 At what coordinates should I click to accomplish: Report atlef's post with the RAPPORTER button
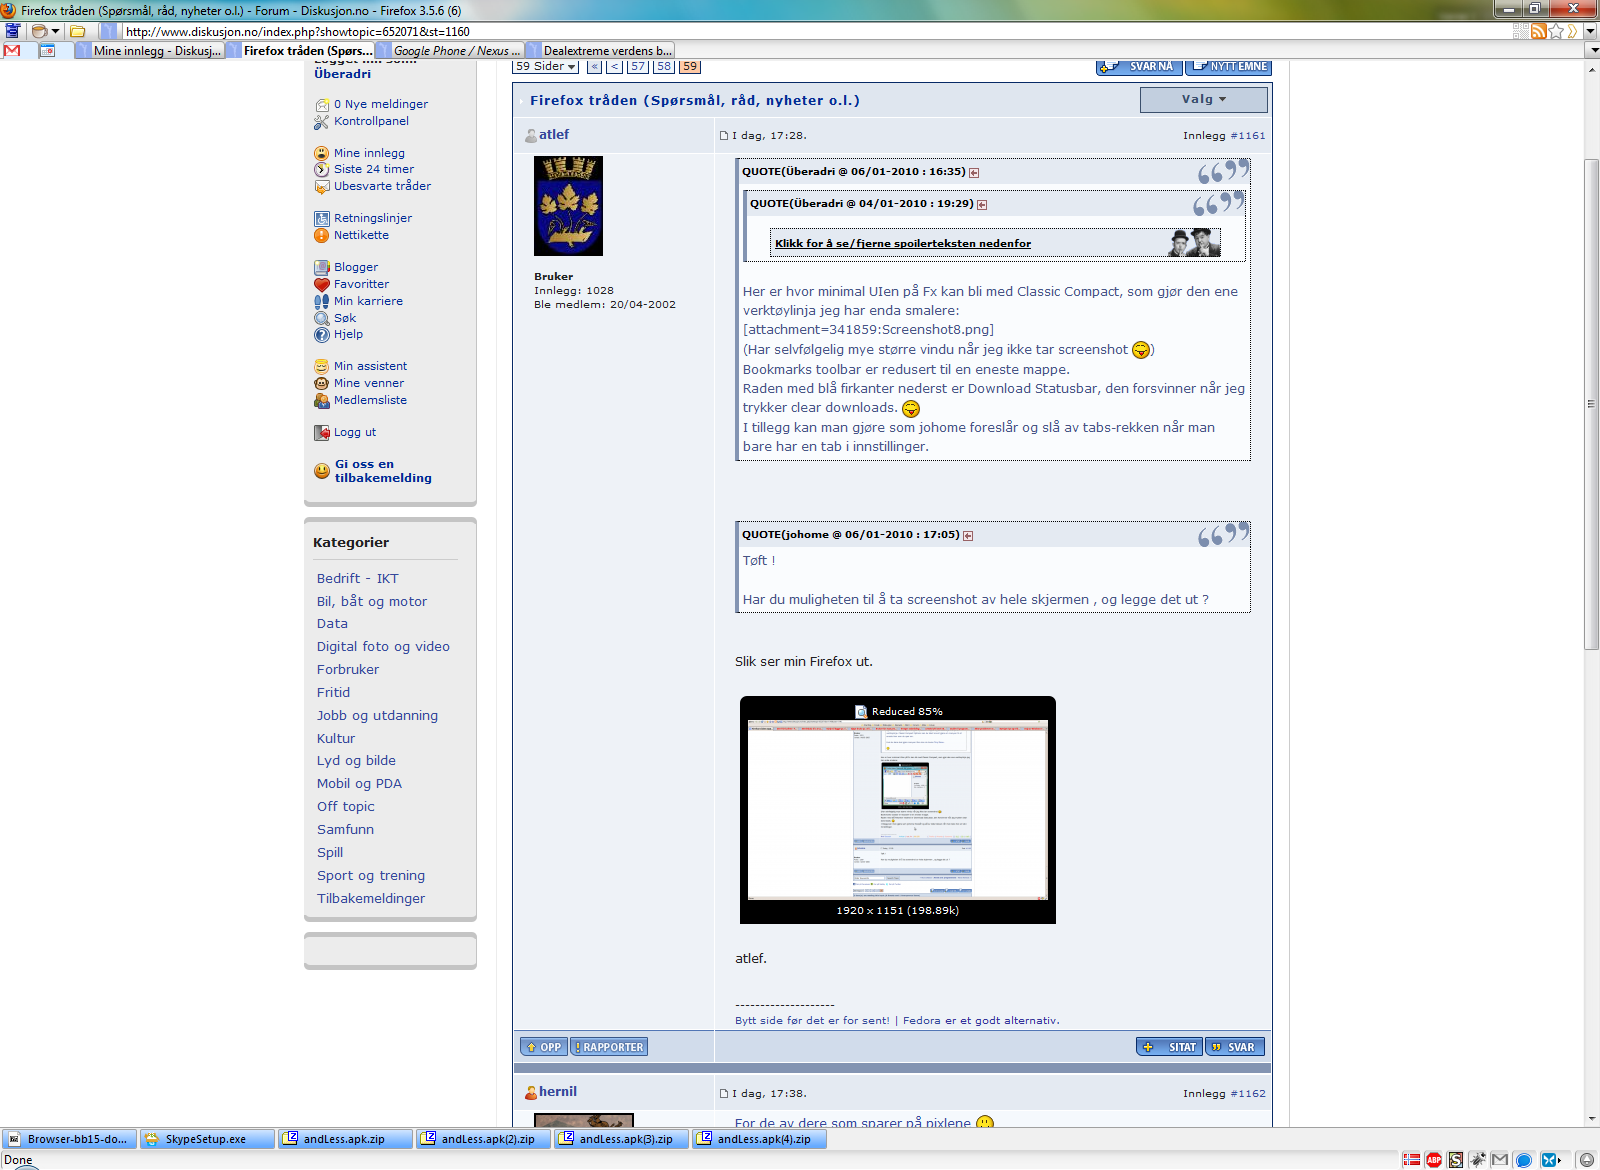609,1047
